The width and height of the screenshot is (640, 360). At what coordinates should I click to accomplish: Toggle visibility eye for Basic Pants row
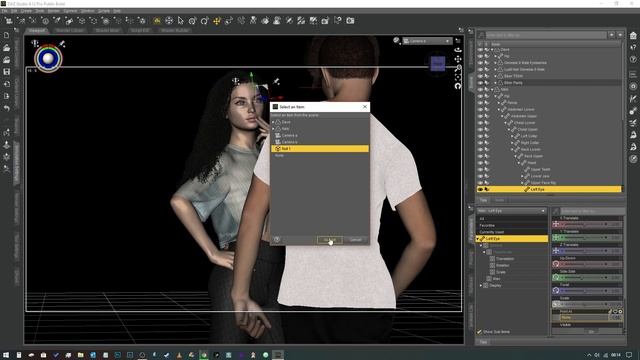pyautogui.click(x=480, y=82)
